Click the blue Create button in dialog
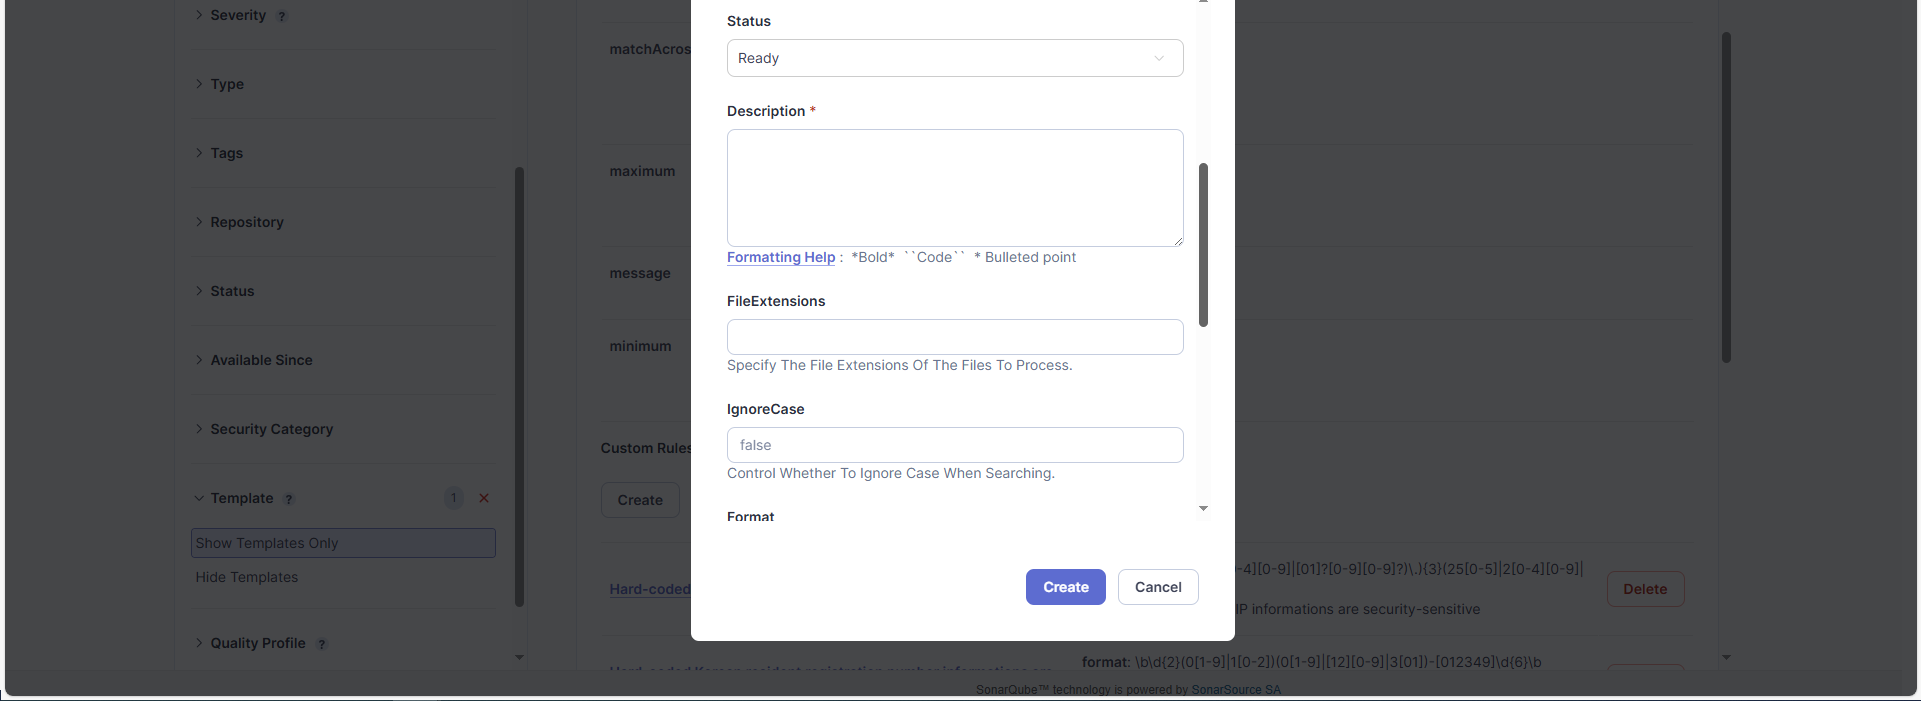 point(1066,587)
